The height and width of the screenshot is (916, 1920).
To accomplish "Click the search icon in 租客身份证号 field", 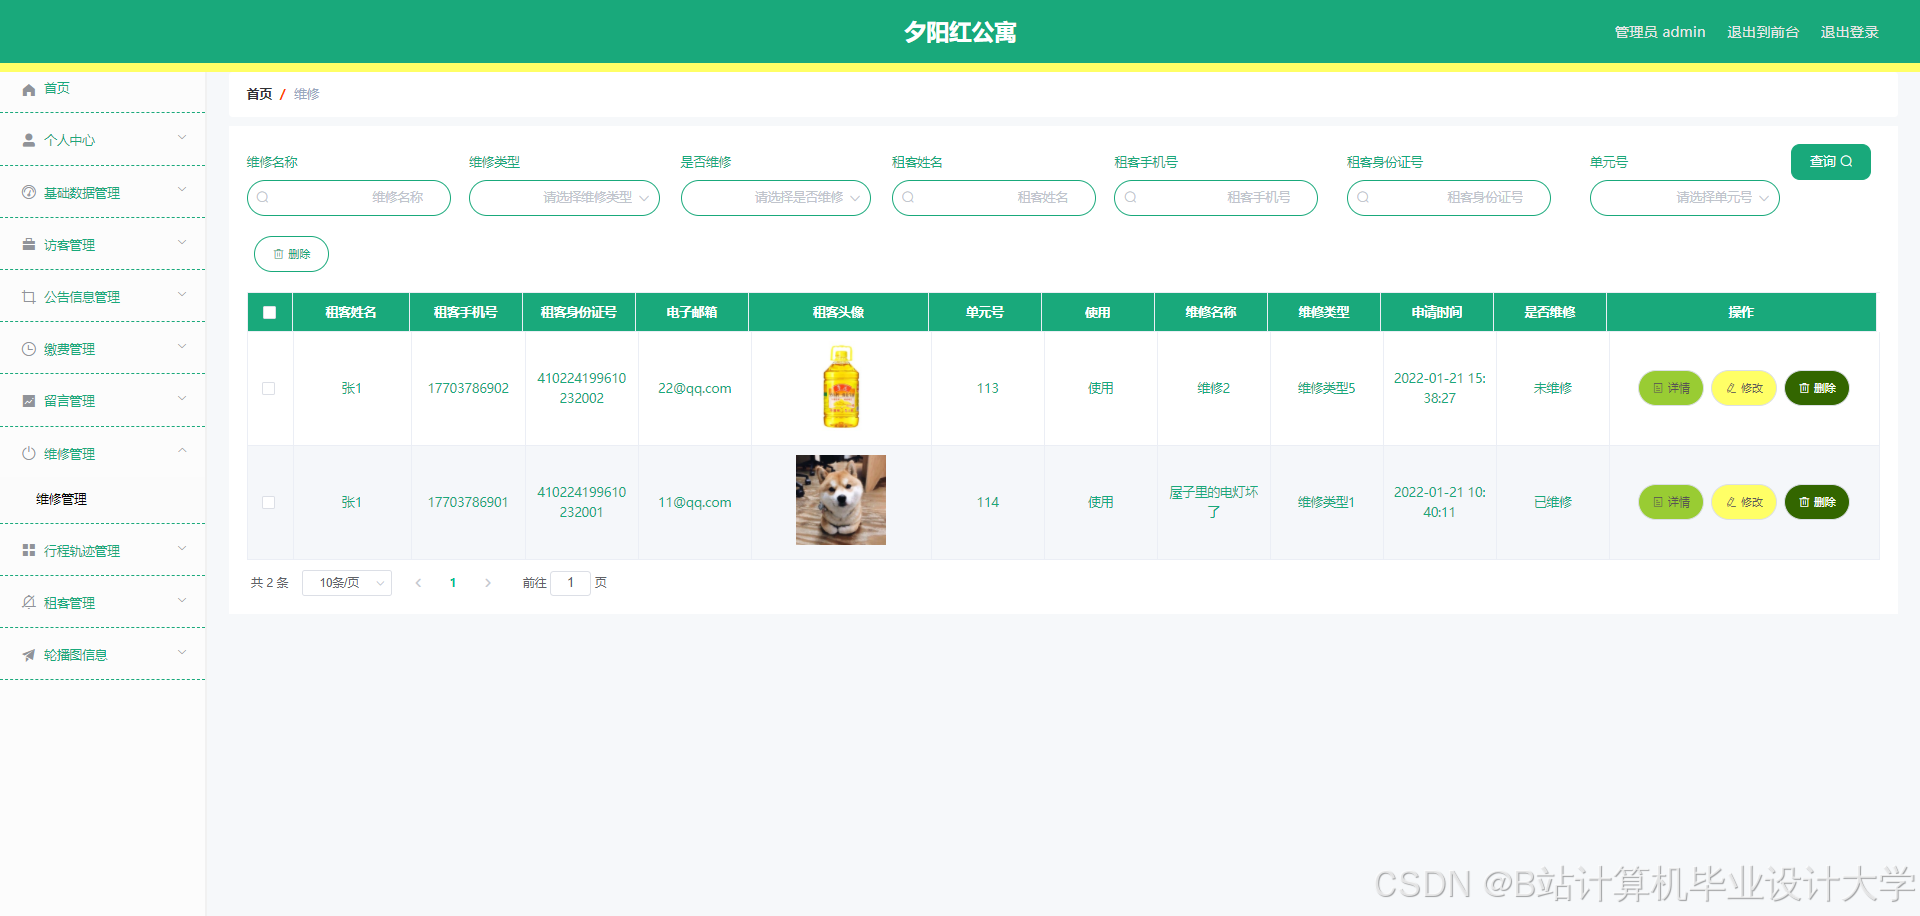I will click(x=1363, y=197).
